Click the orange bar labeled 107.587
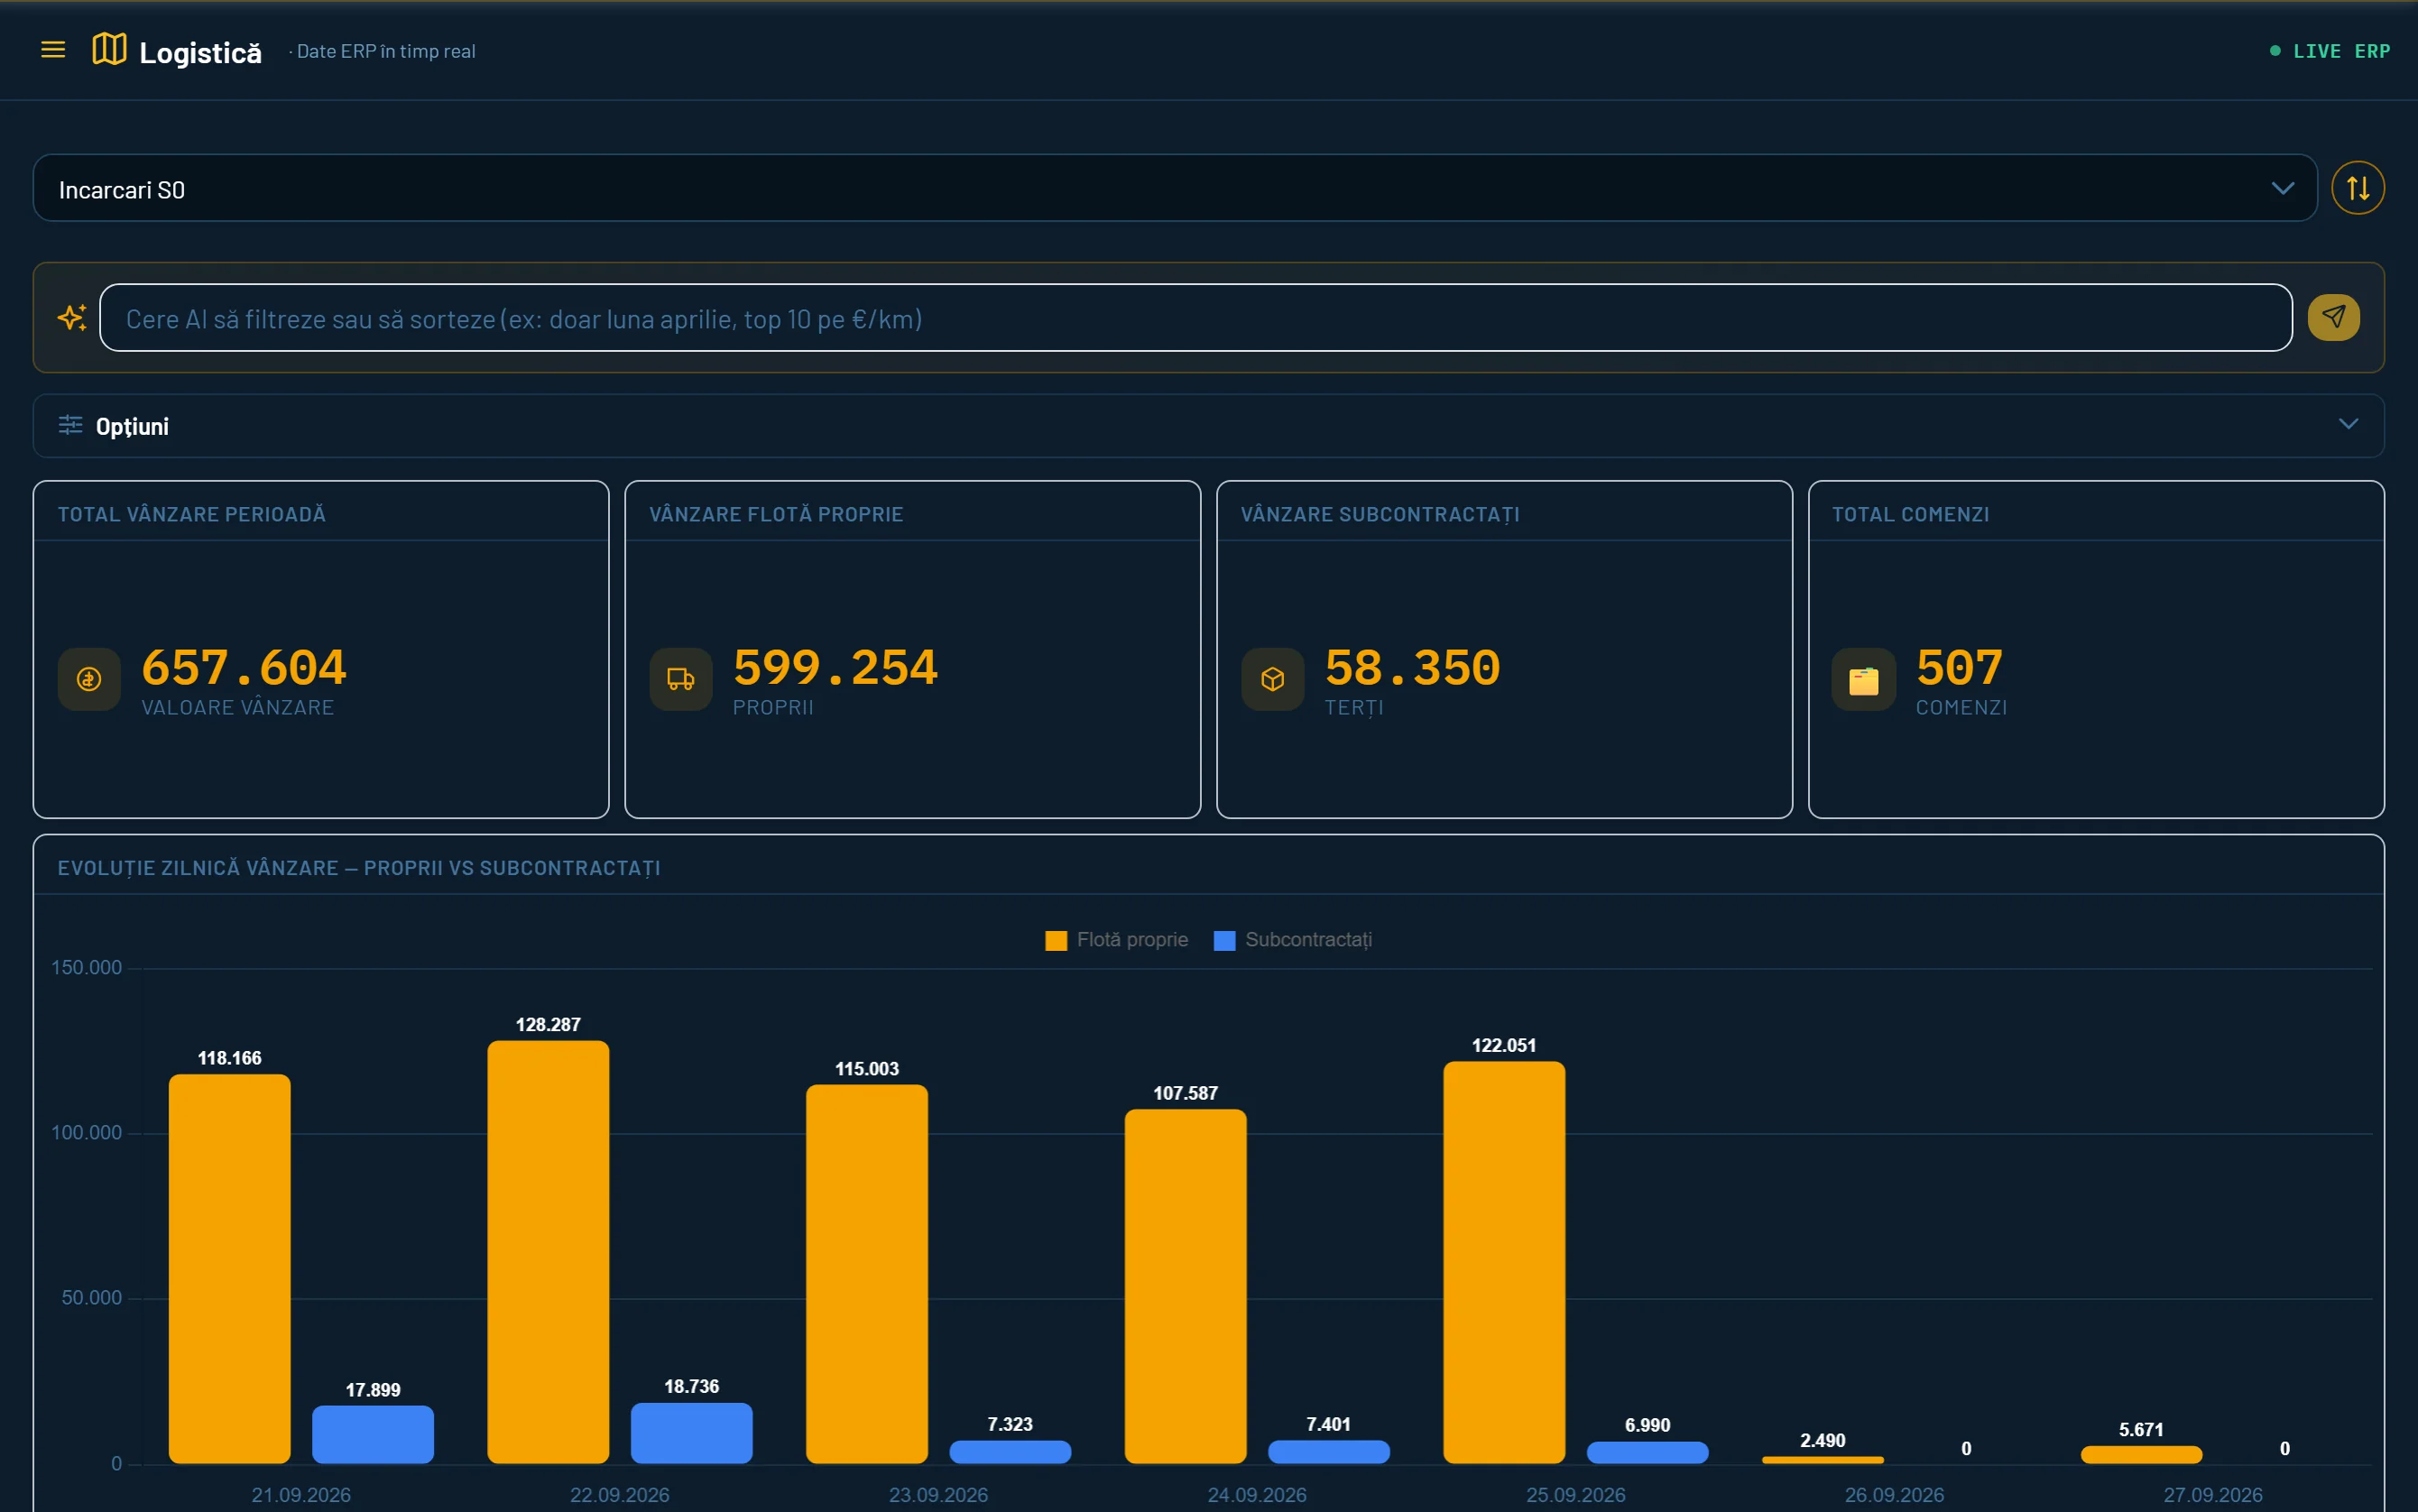The image size is (2418, 1512). 1186,1286
